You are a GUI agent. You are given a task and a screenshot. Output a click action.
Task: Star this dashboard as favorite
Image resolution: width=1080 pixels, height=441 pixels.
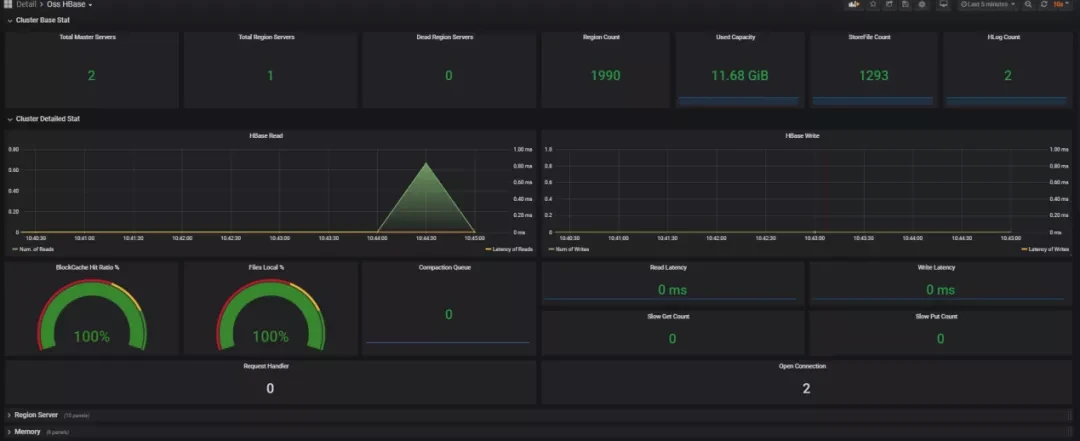tap(873, 5)
